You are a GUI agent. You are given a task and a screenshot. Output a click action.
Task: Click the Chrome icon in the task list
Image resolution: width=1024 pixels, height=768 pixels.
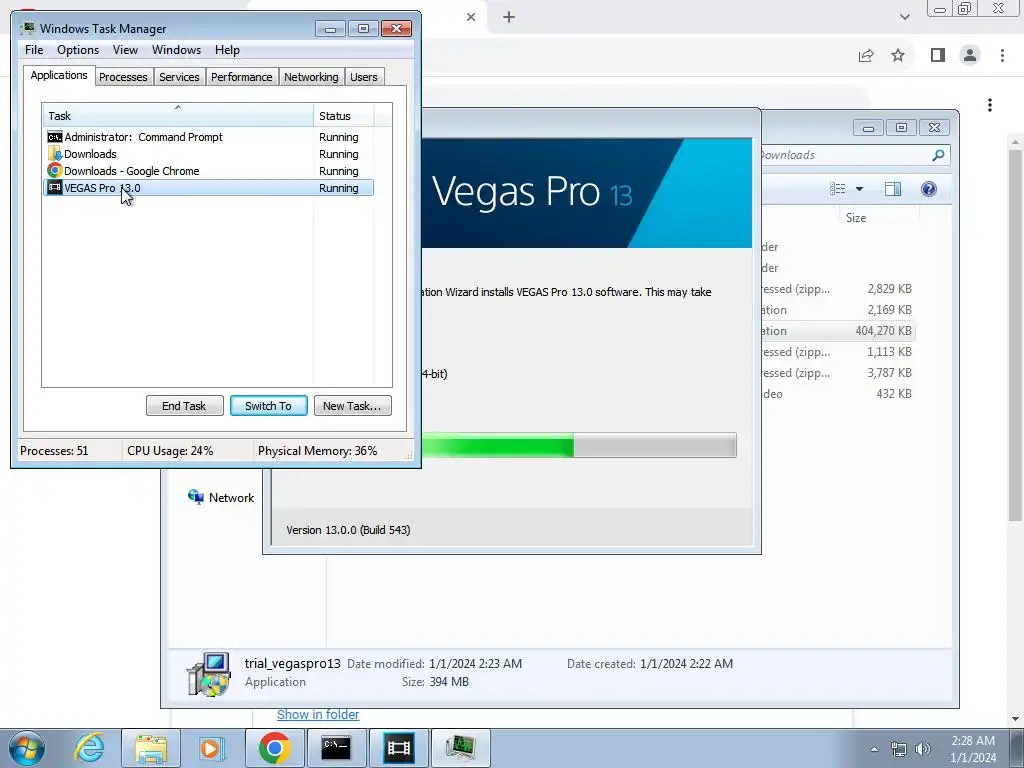pos(55,171)
